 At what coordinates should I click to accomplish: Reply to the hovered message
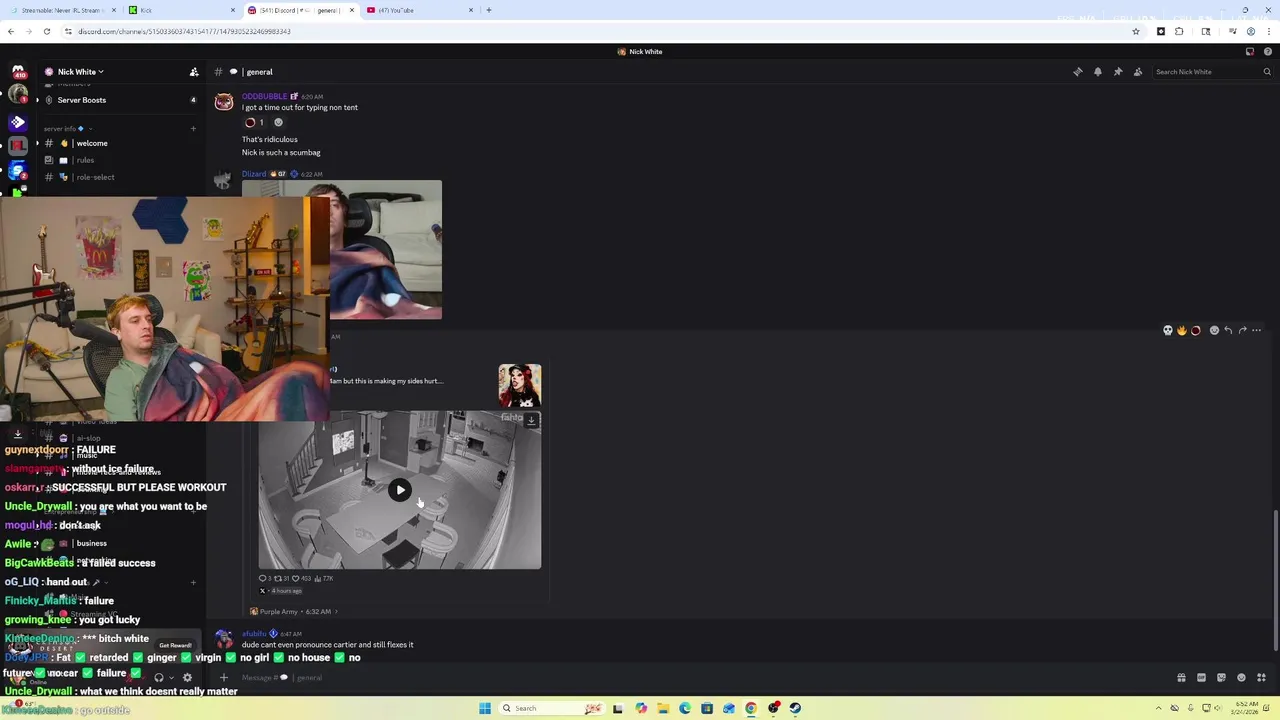(x=1228, y=330)
